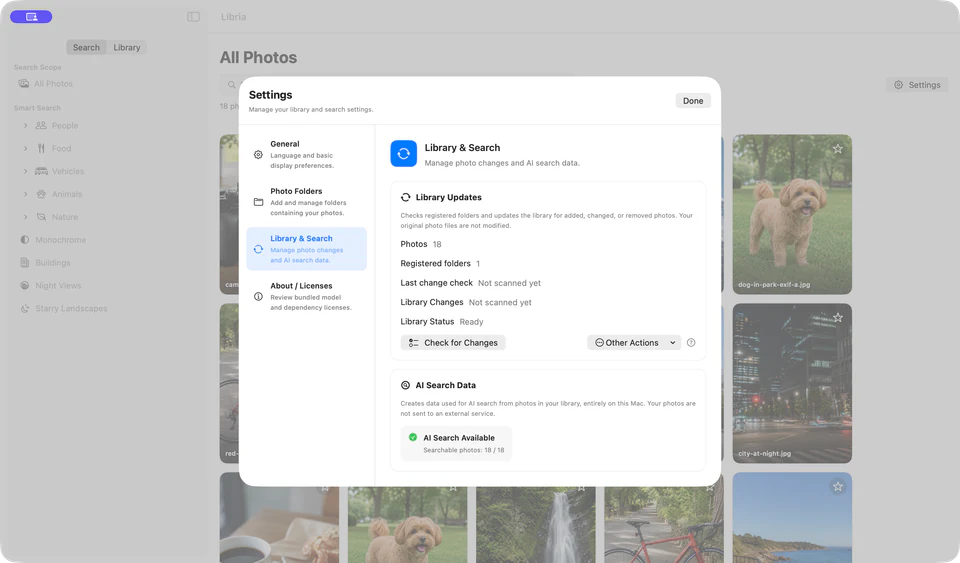Click the blue Library & Search header icon

click(x=403, y=154)
